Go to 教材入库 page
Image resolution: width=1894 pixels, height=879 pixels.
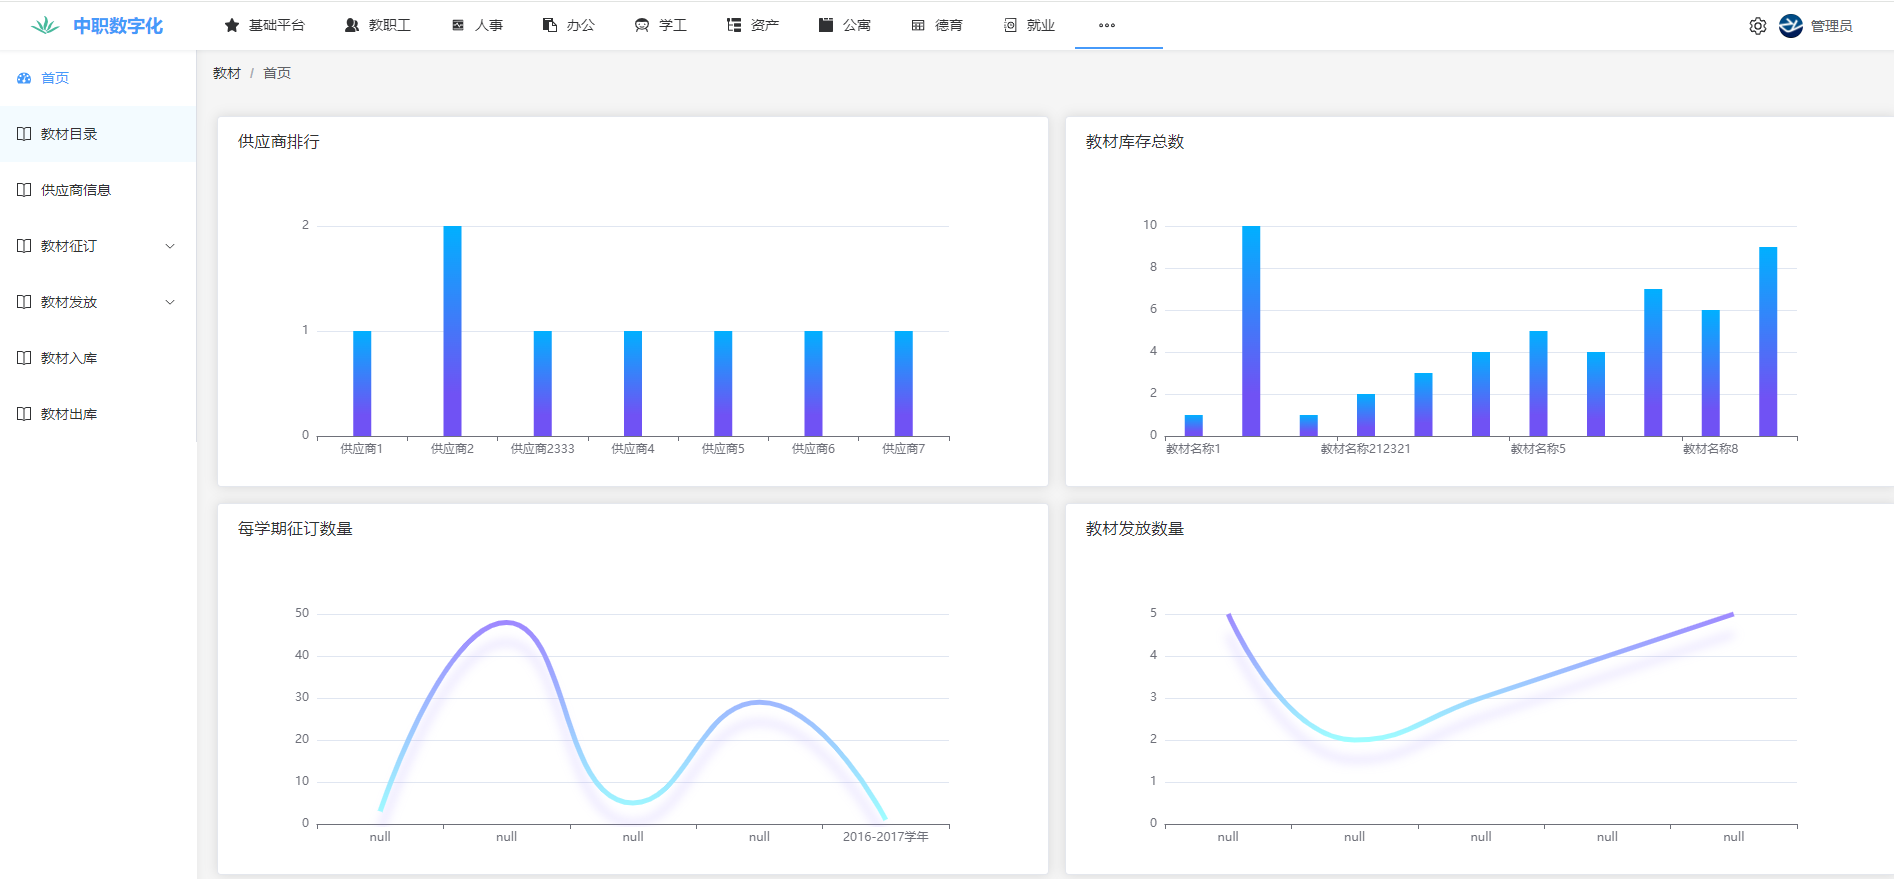(x=69, y=358)
